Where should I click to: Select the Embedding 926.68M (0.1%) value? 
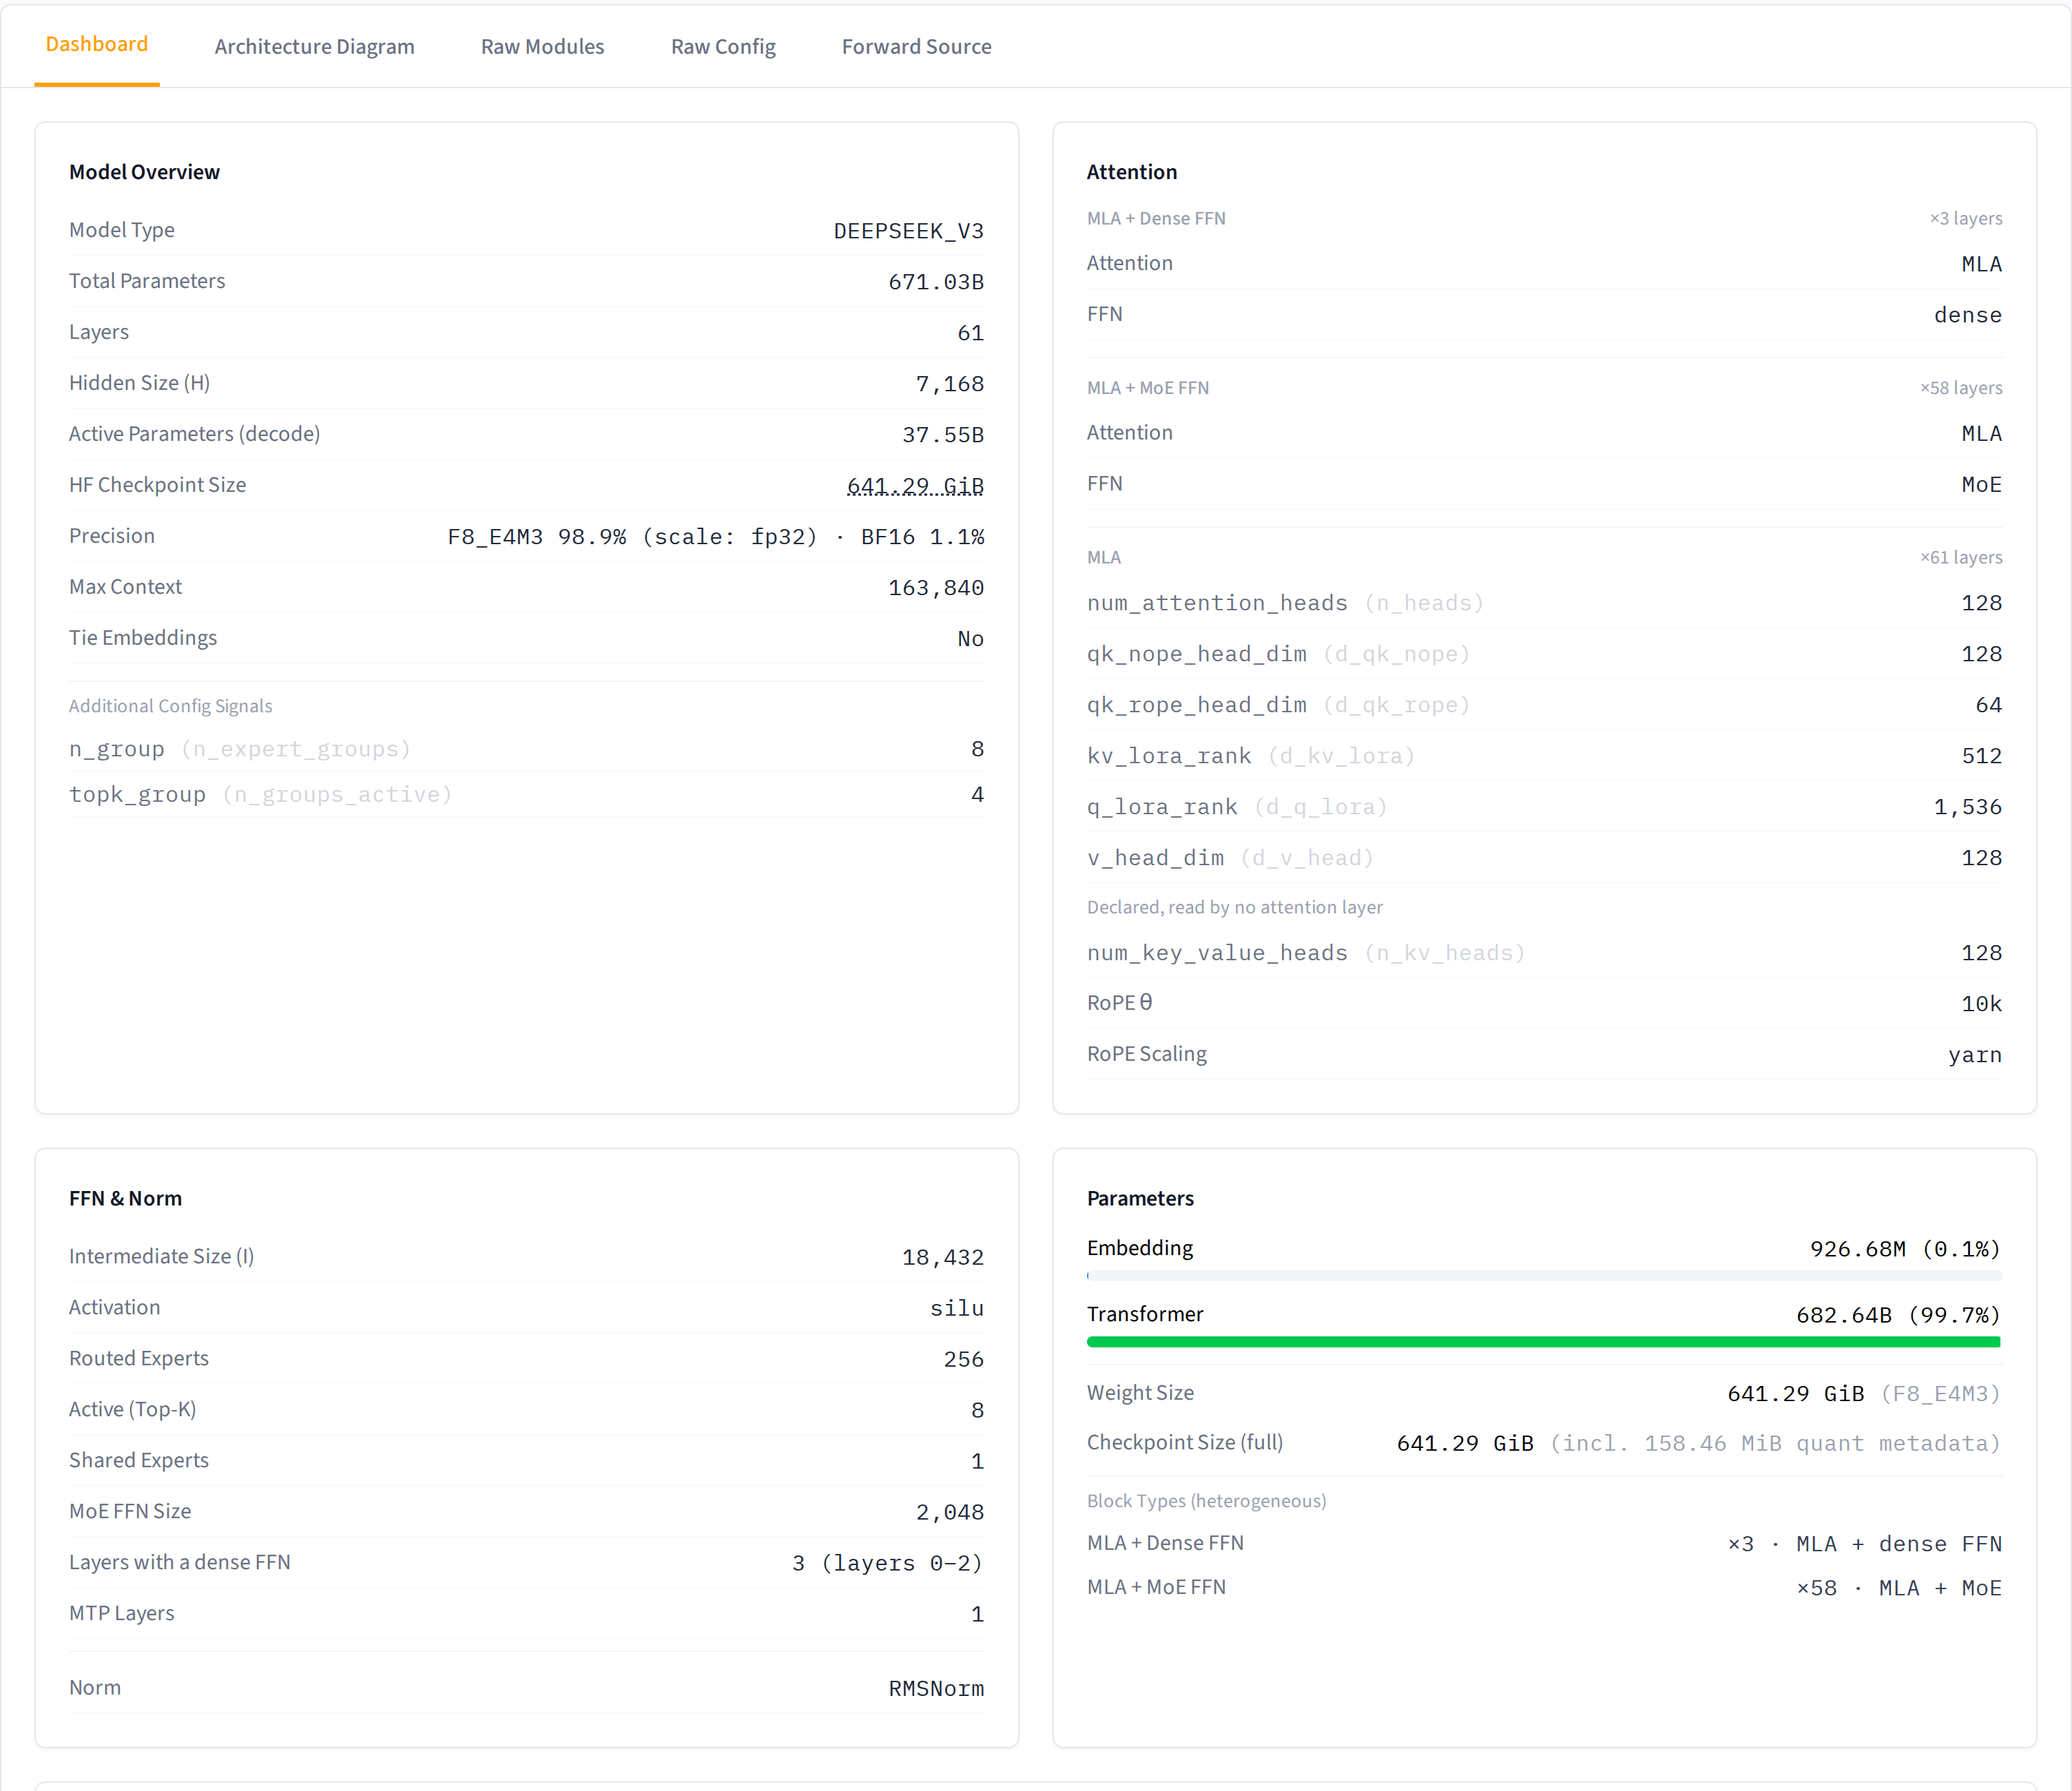point(1905,1250)
